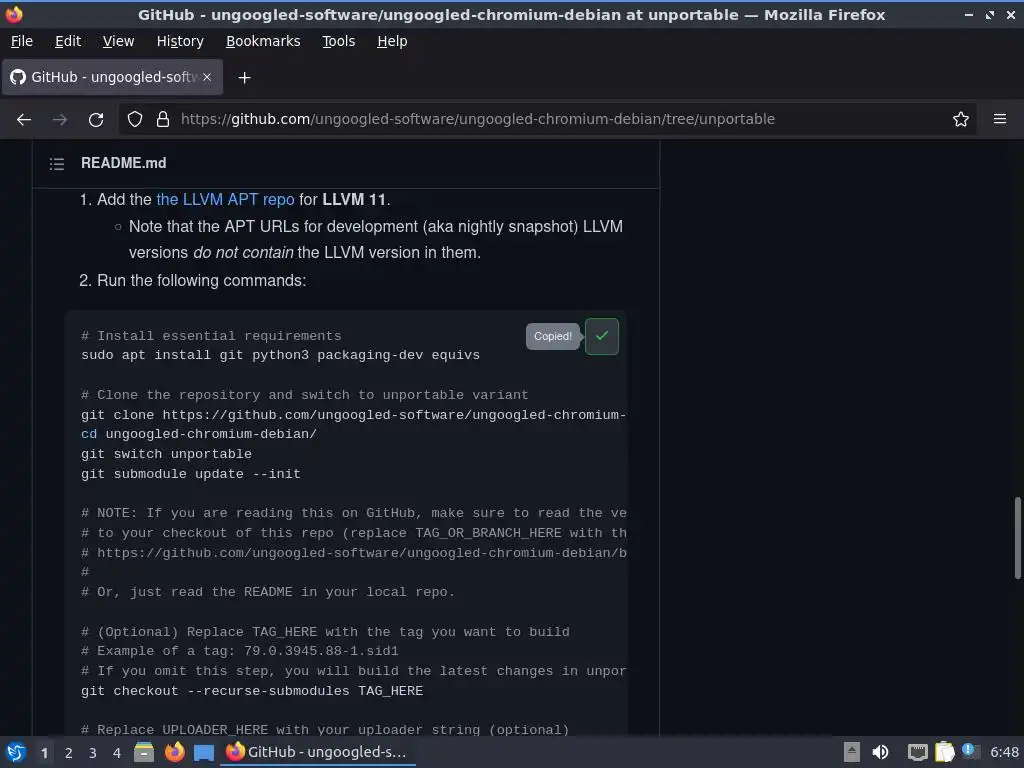Launch Firefox from taskbar quick launcher

174,752
